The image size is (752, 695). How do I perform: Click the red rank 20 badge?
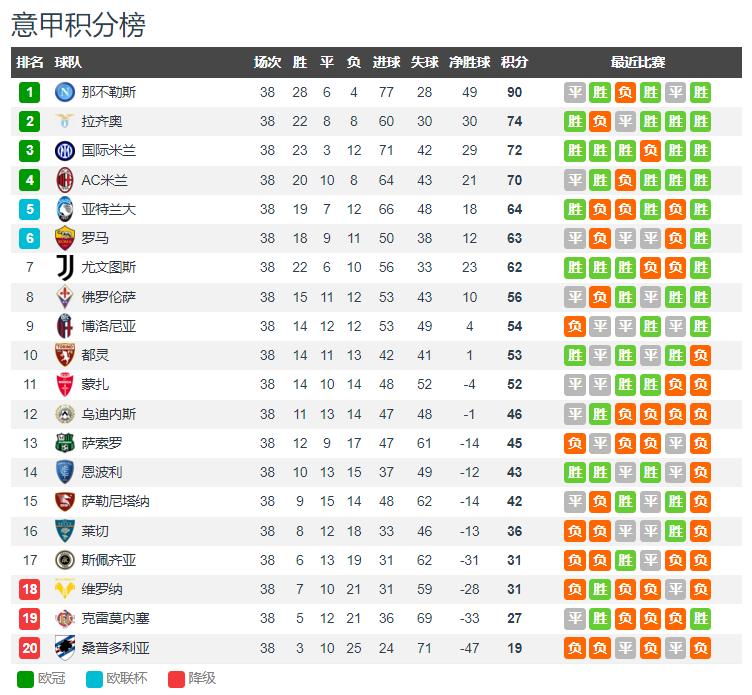[30, 648]
